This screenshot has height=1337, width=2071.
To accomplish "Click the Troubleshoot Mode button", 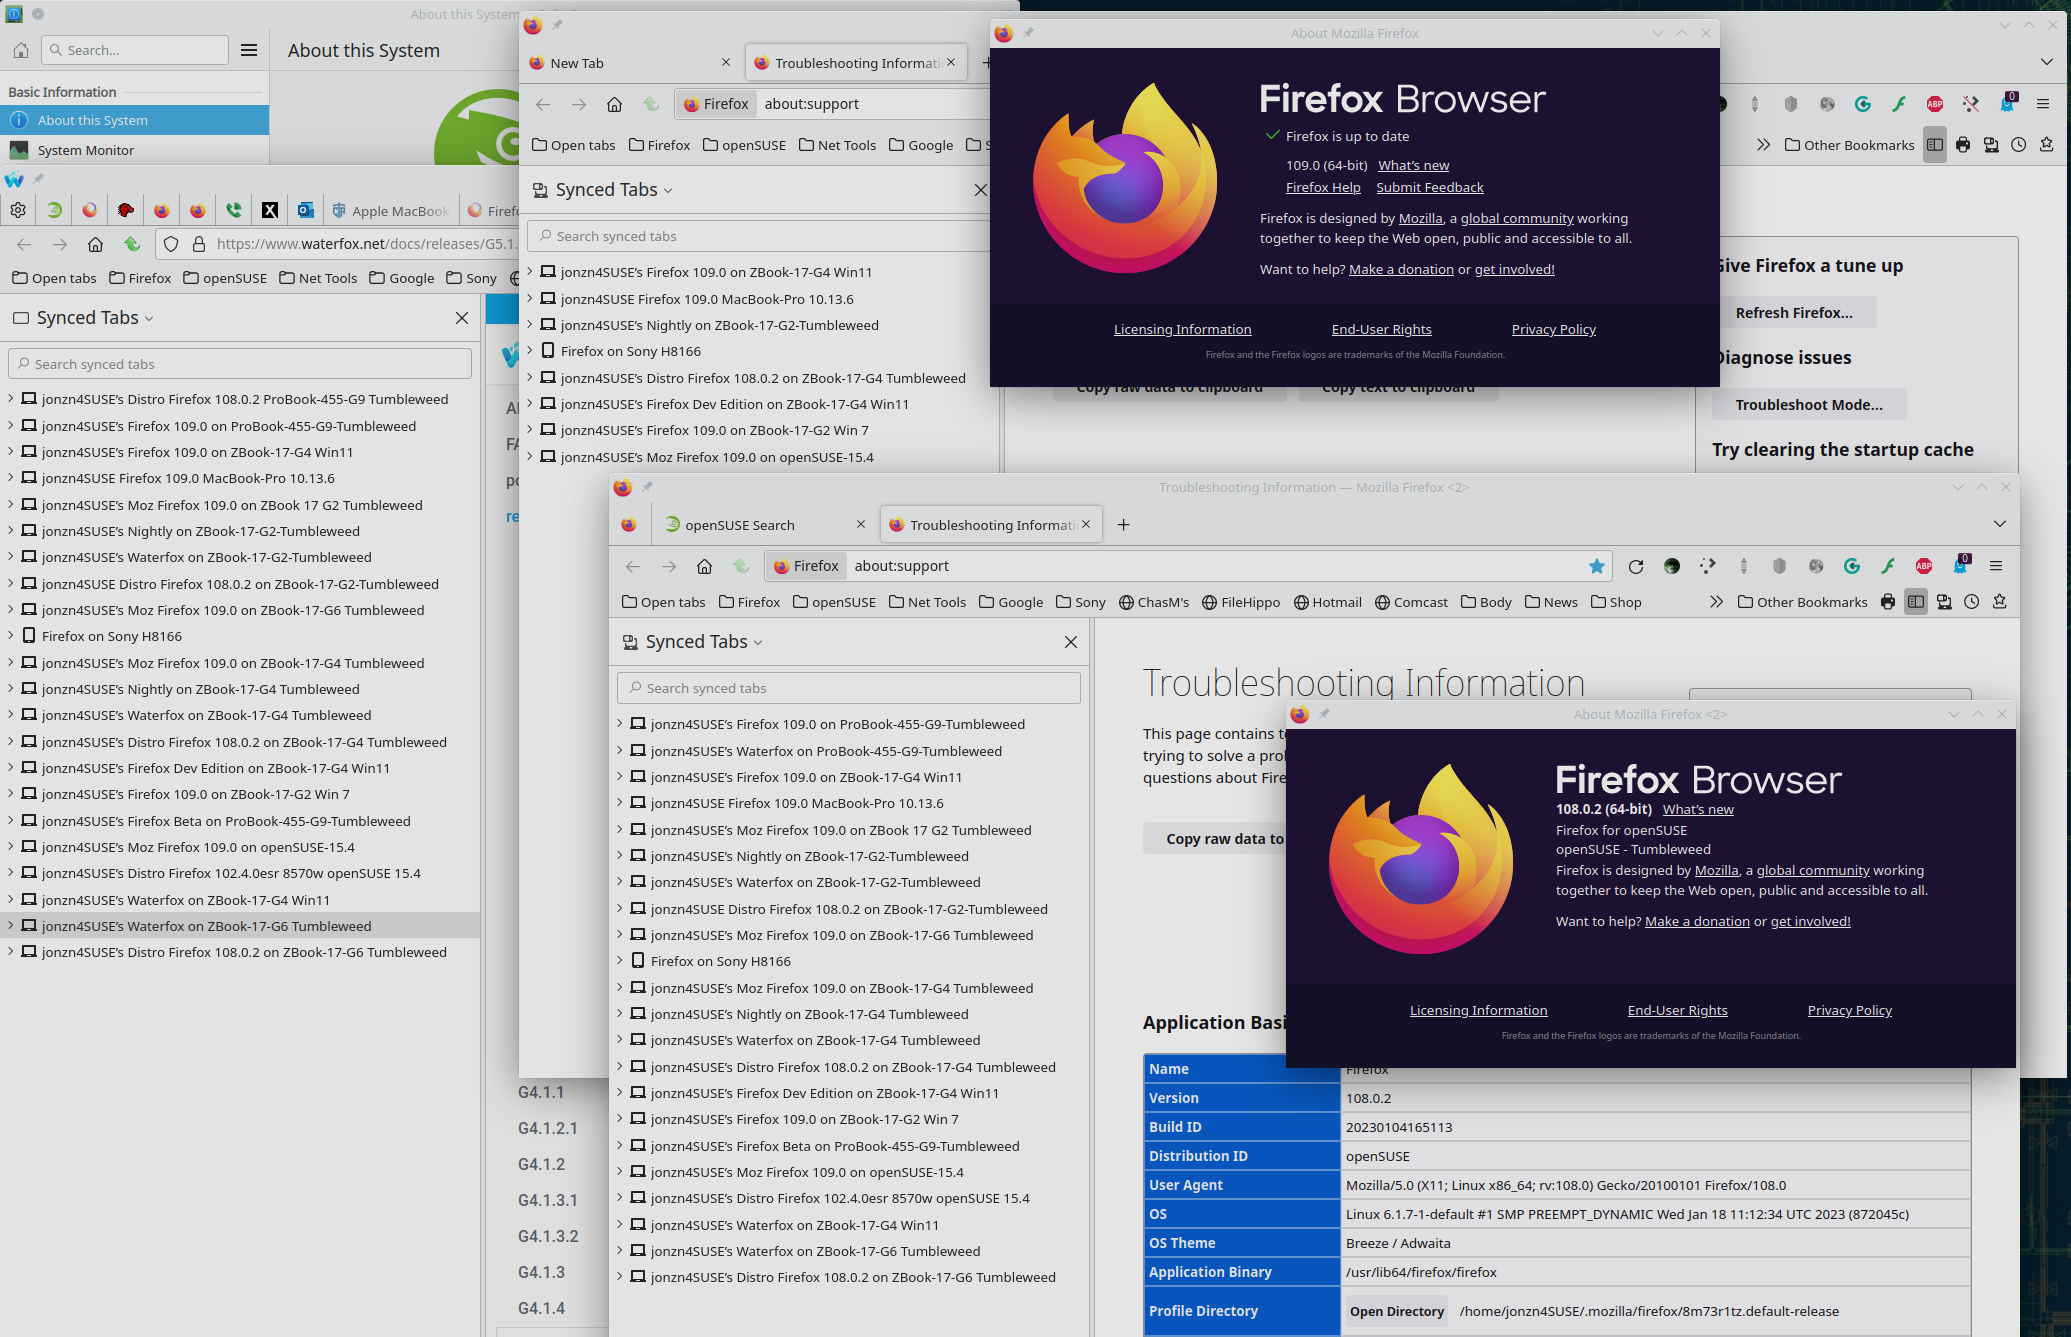I will [x=1807, y=403].
